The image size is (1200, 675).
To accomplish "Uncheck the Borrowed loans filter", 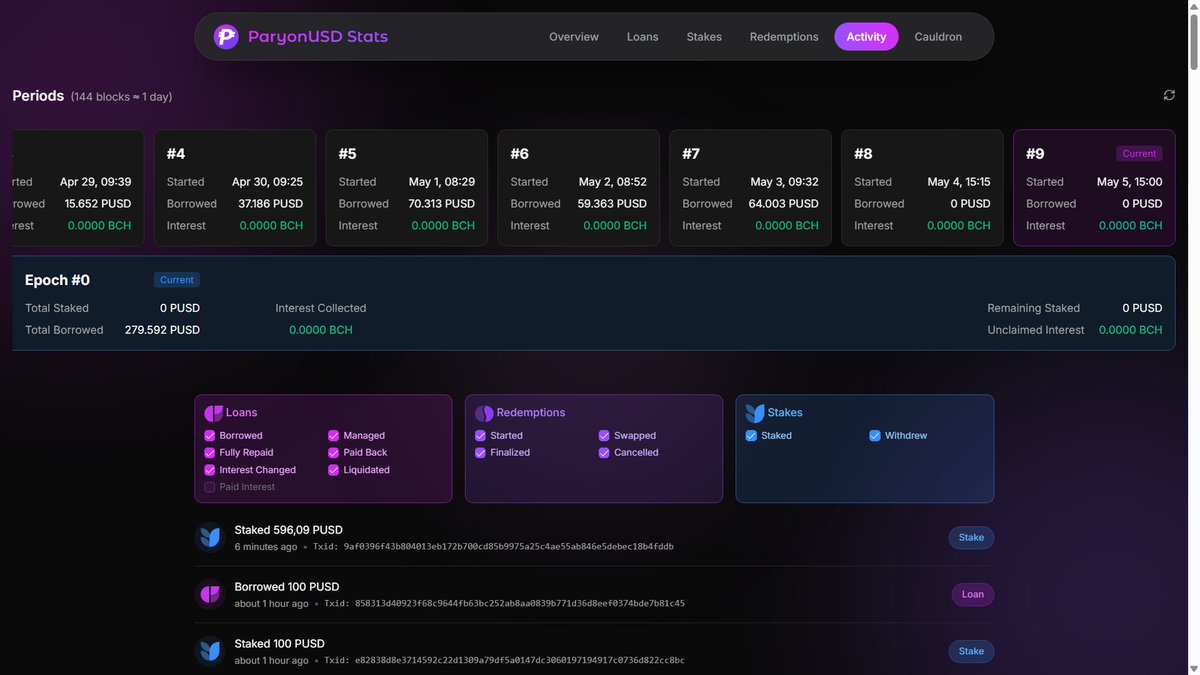I will pyautogui.click(x=210, y=436).
